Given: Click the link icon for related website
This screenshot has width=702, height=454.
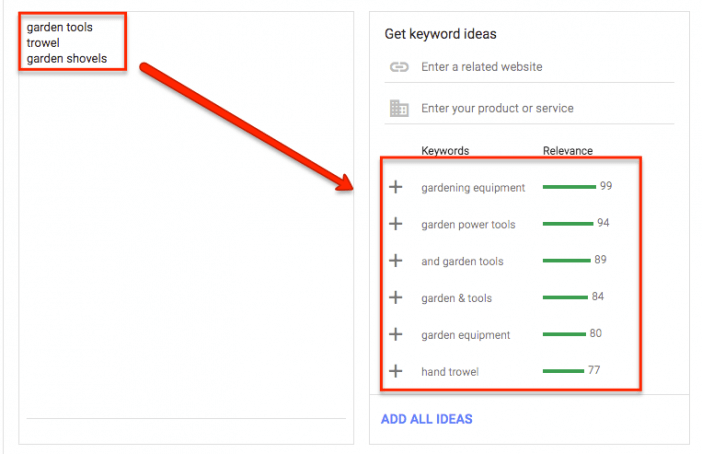Looking at the screenshot, I should pos(399,67).
